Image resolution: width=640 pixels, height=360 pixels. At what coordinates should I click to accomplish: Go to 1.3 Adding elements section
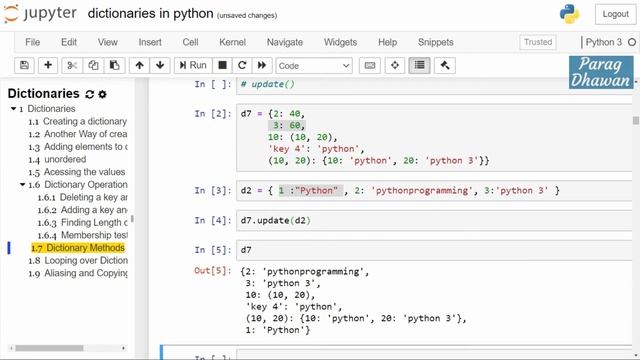78,147
